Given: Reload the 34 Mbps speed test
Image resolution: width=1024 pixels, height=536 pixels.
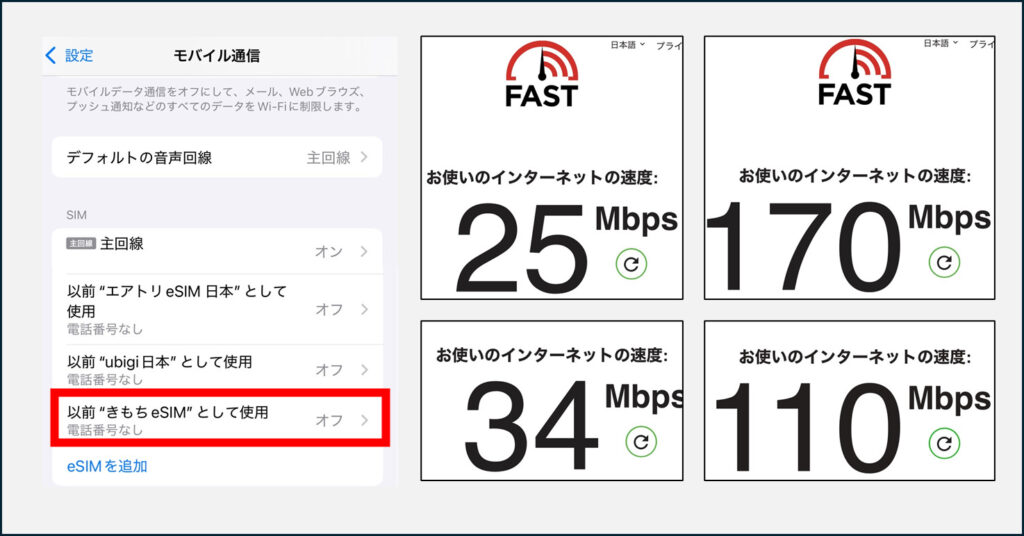Looking at the screenshot, I should 641,442.
